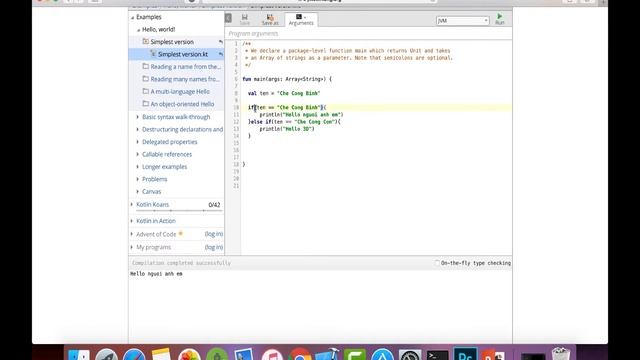Click the 0/42 Koans progress count

pos(214,205)
